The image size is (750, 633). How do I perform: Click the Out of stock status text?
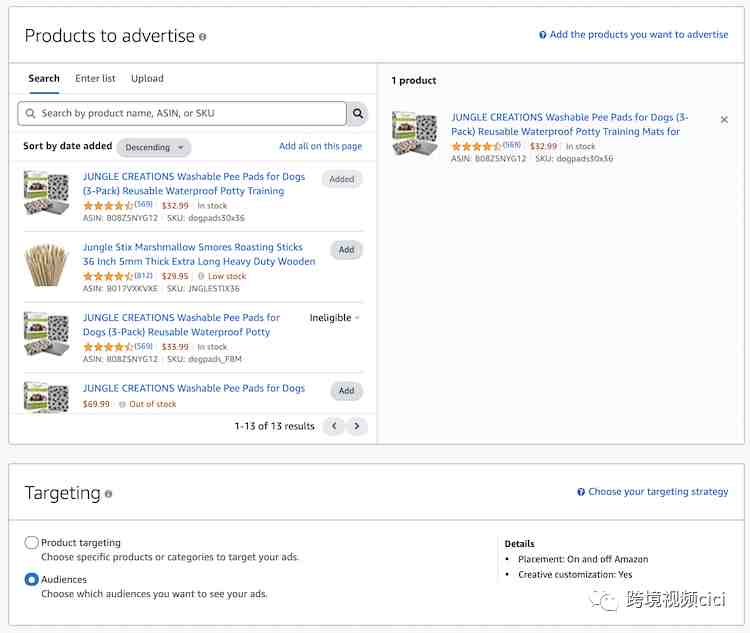[x=153, y=404]
